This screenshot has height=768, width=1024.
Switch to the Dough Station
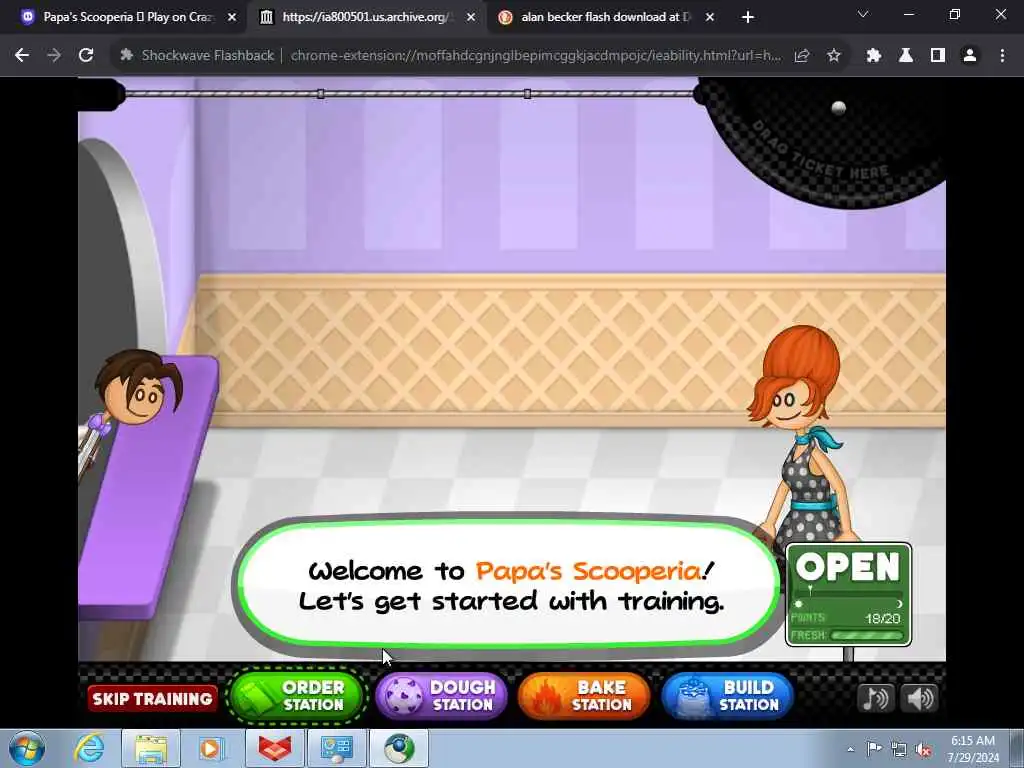[441, 696]
